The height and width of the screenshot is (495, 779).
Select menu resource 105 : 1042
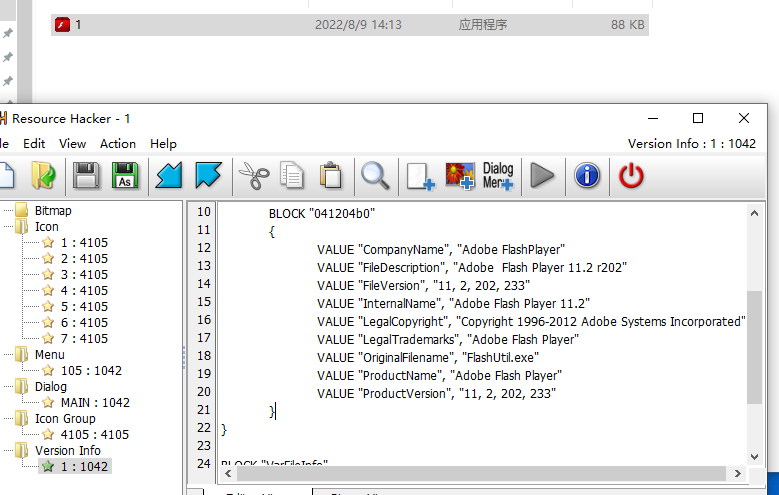(x=91, y=371)
